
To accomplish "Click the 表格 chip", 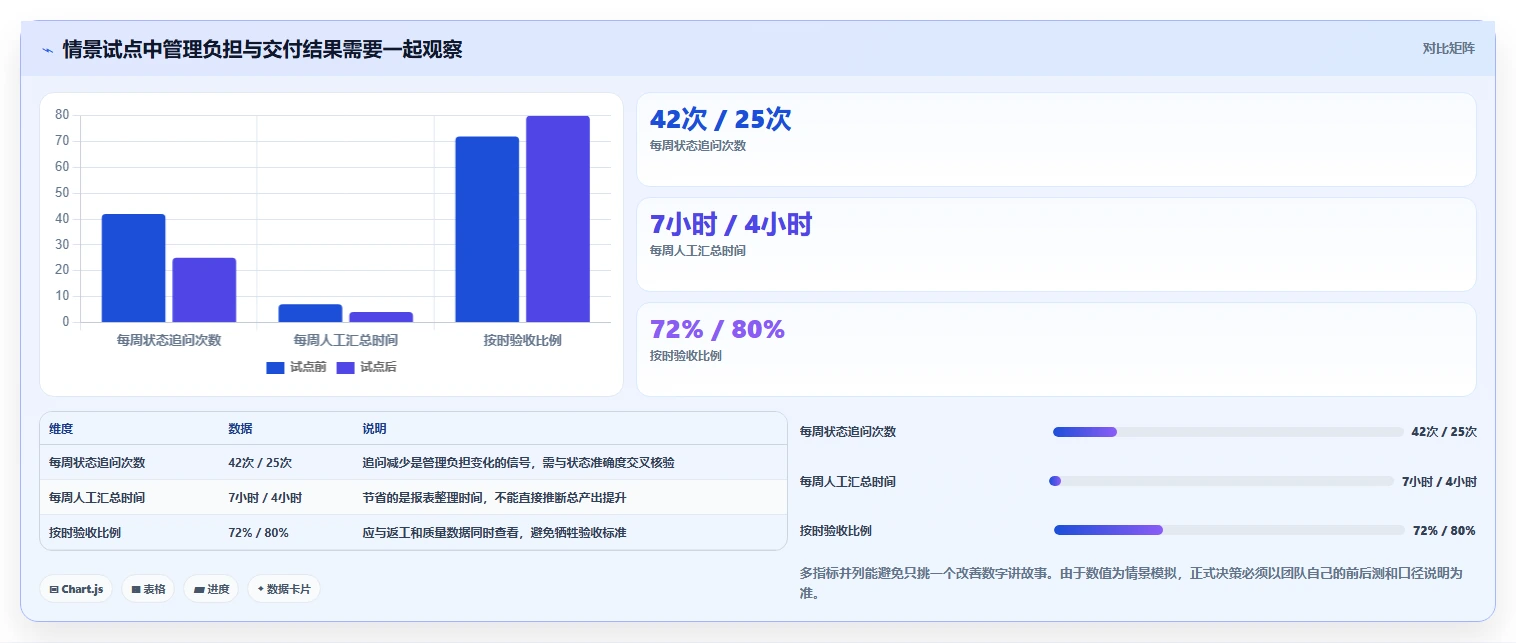I will 148,589.
